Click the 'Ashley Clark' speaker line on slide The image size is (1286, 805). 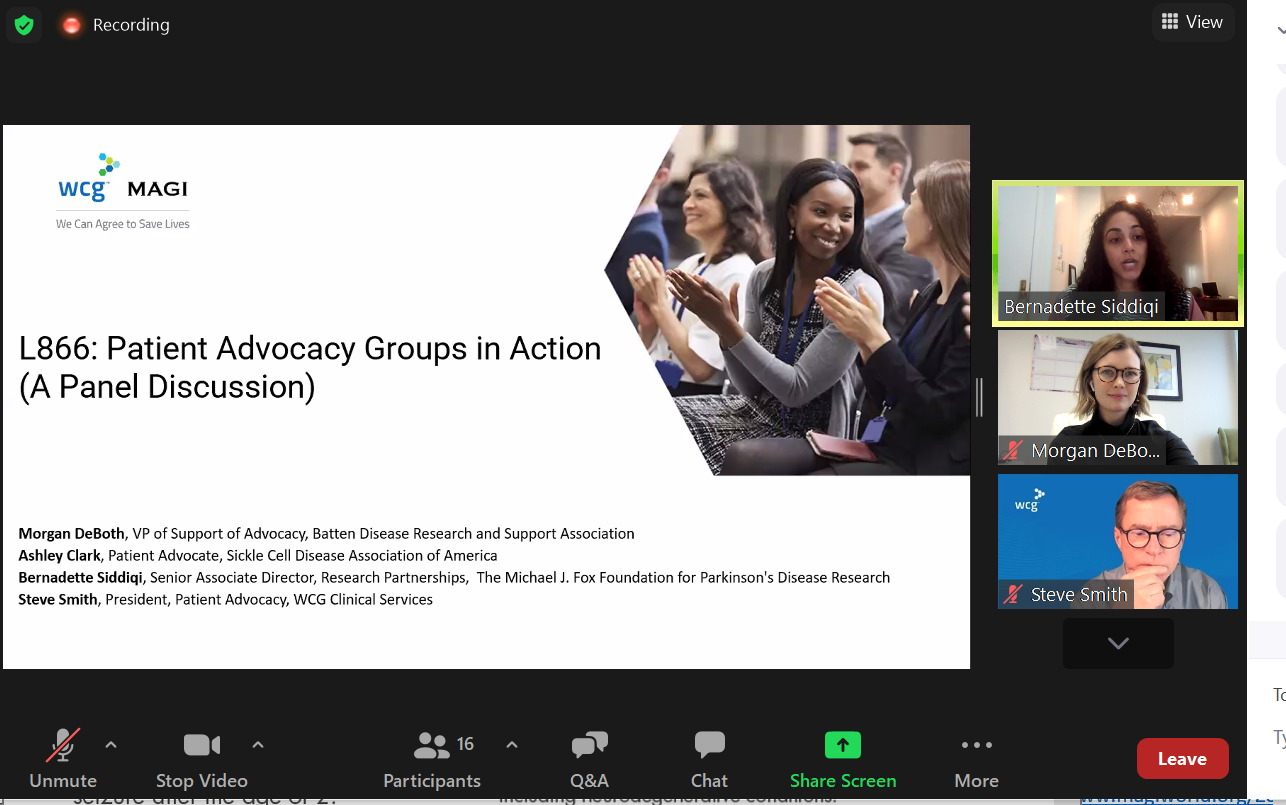257,555
